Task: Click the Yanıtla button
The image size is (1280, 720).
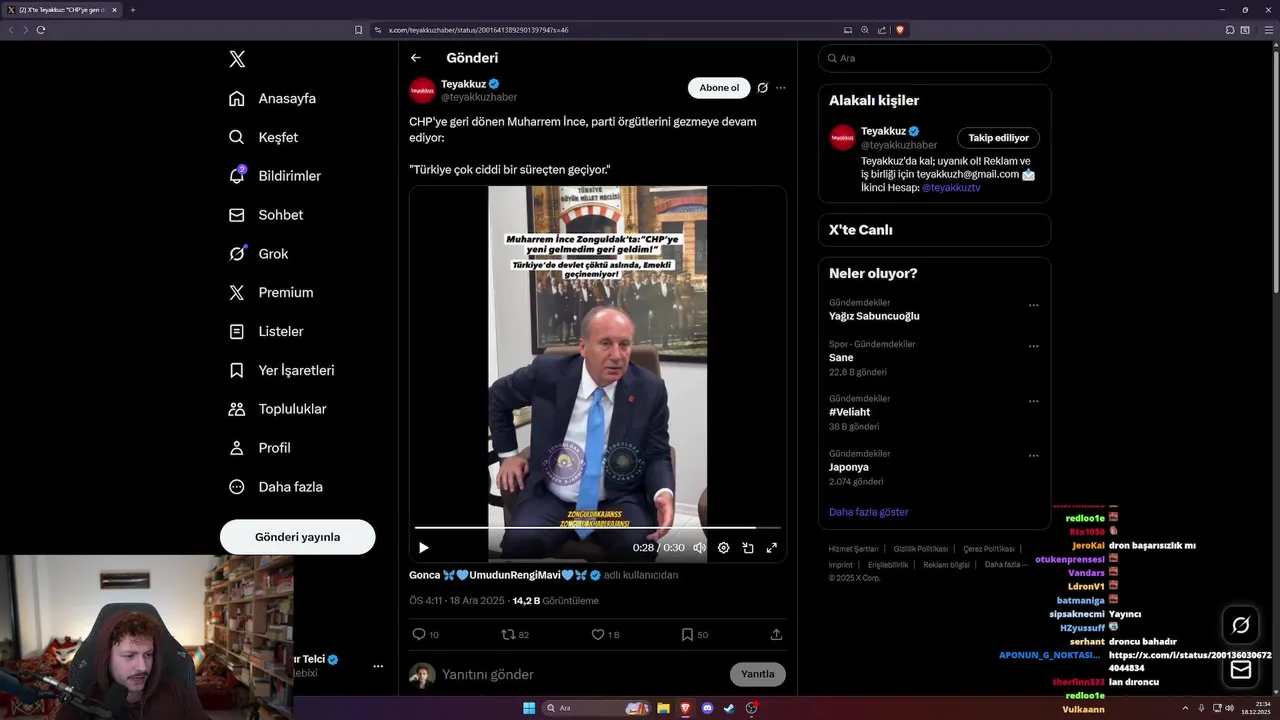Action: point(758,674)
